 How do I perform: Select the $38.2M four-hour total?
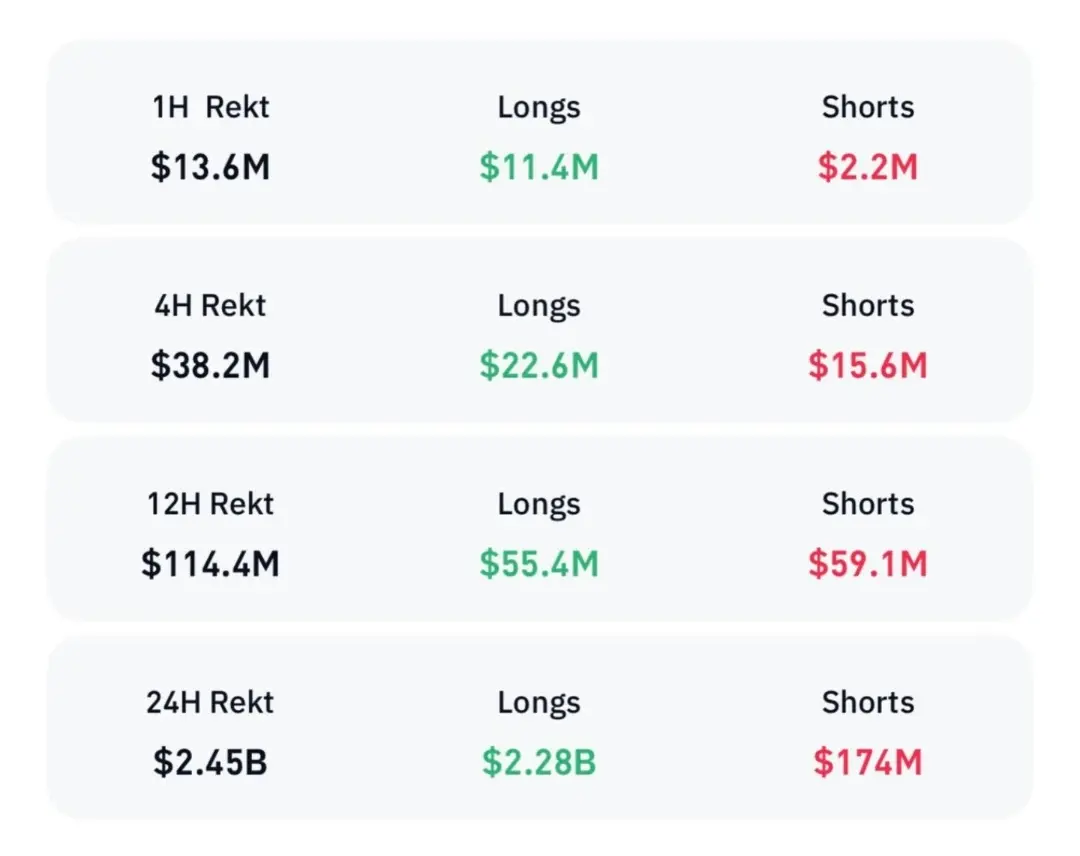[210, 365]
